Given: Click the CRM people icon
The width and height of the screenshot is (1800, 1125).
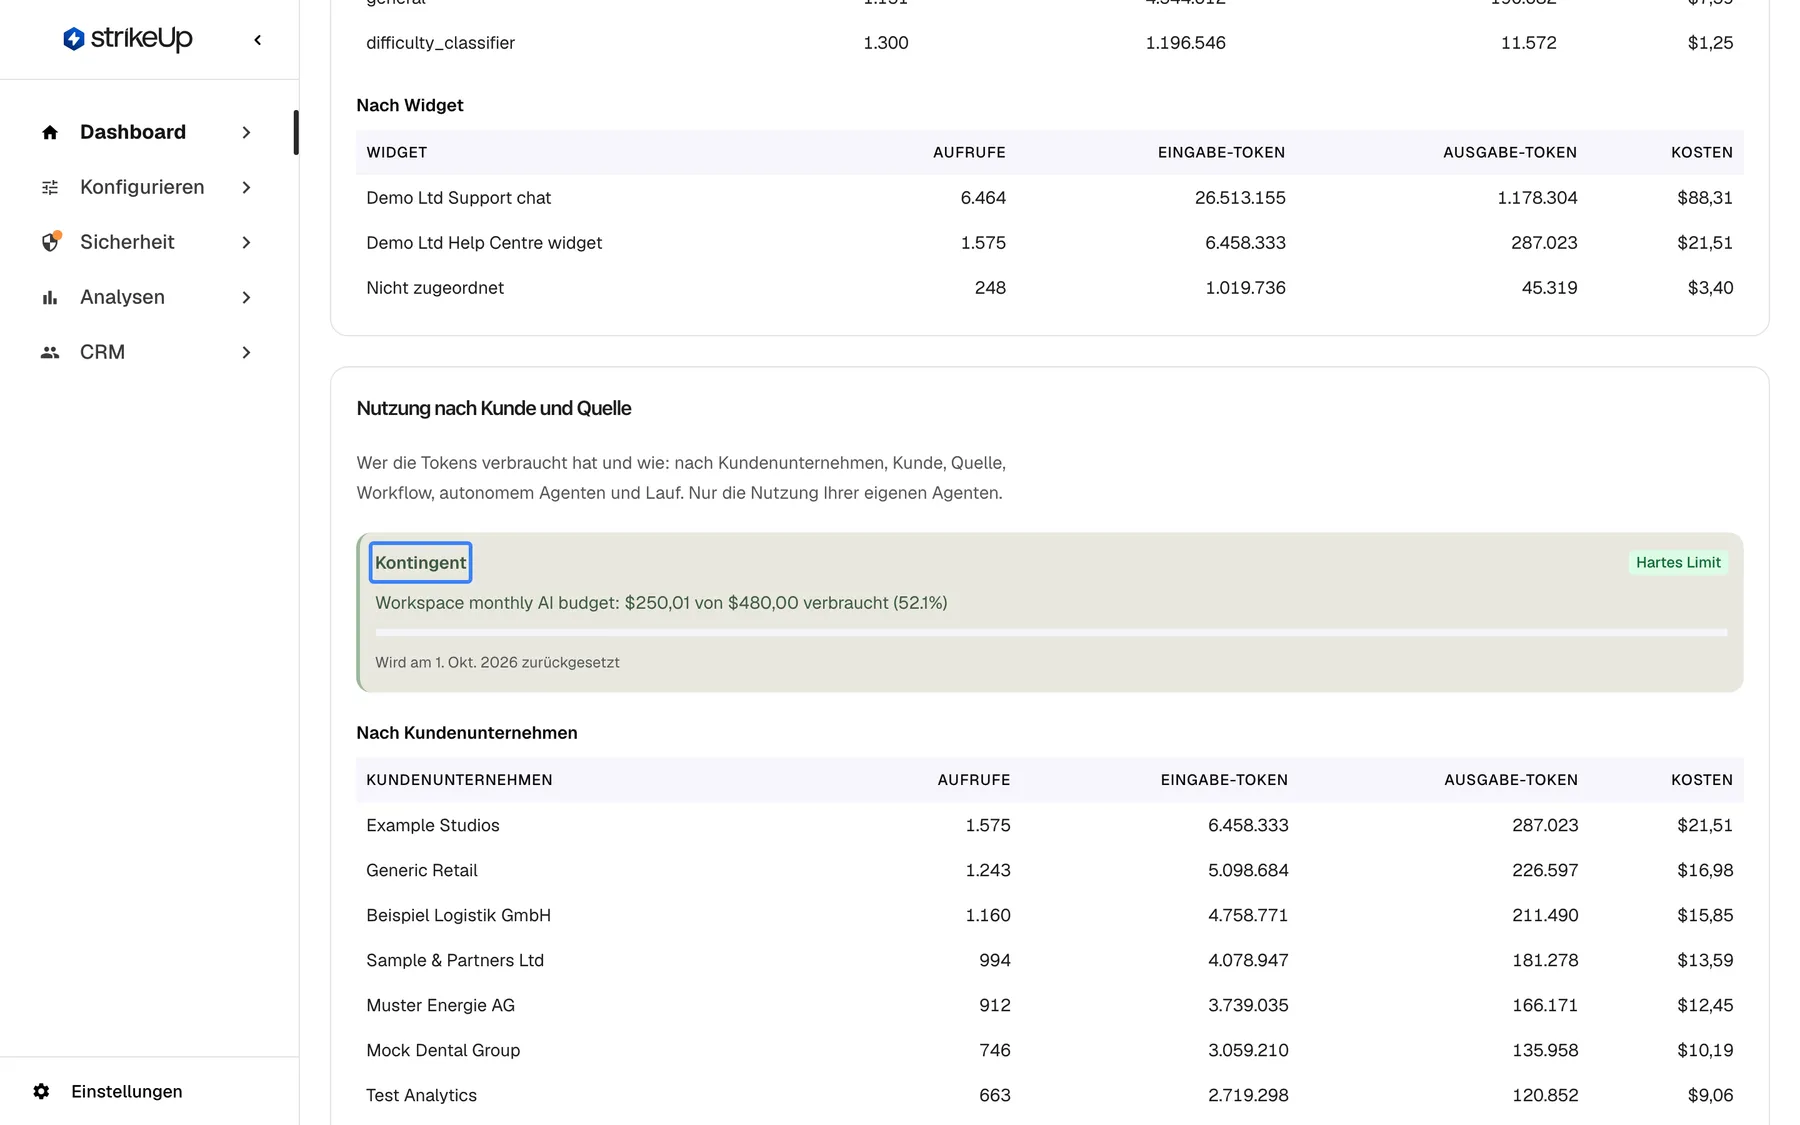Looking at the screenshot, I should [50, 352].
